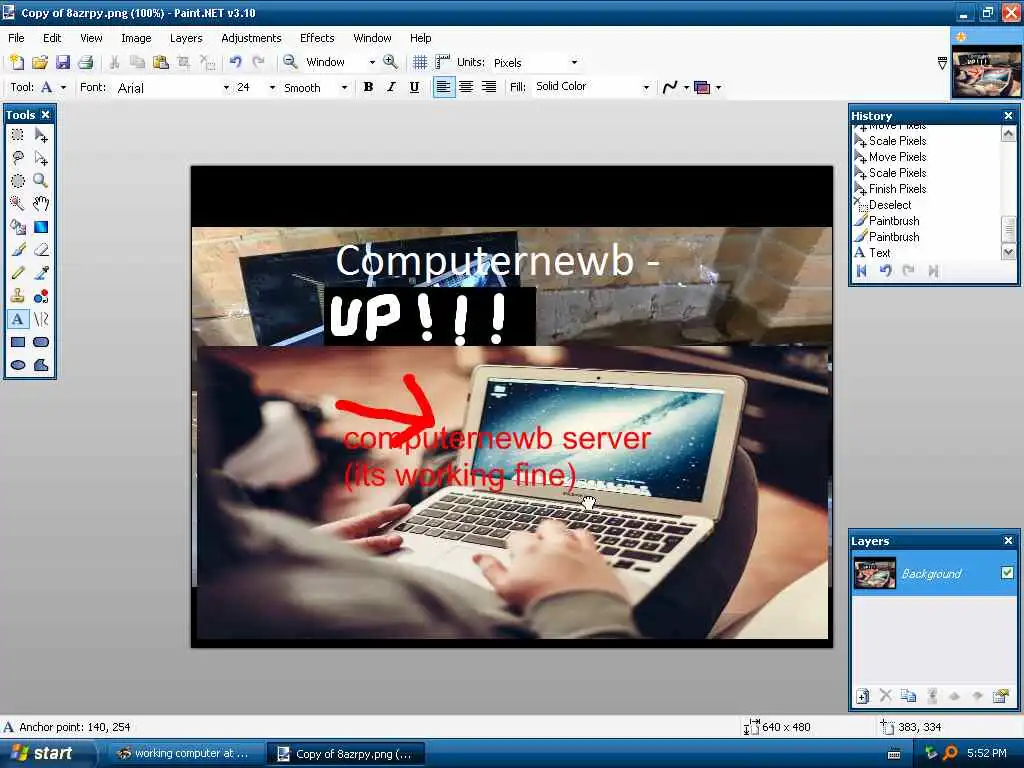Viewport: 1024px width, 768px height.
Task: Click the Zoom In magnifier icon
Action: pos(391,62)
